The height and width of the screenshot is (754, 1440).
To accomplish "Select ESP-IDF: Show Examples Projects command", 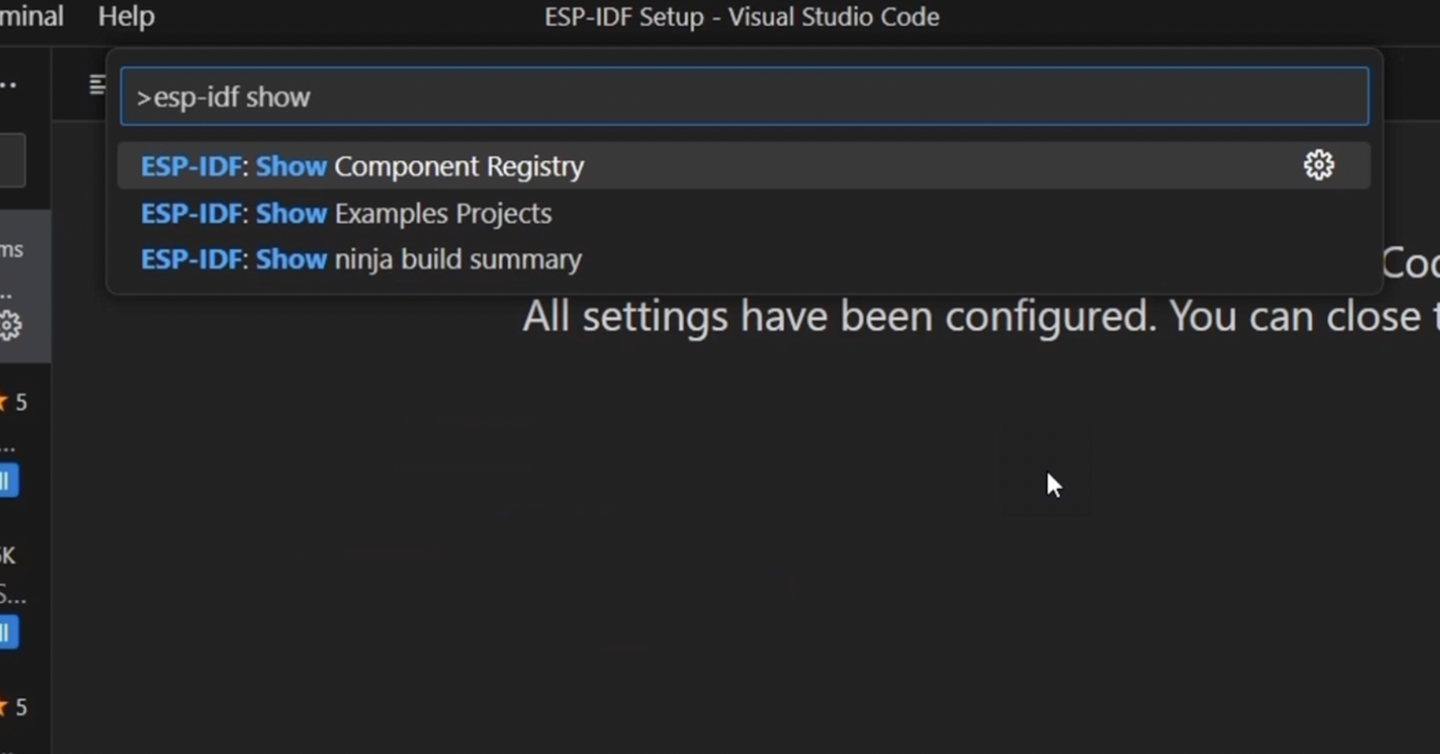I will tap(347, 213).
